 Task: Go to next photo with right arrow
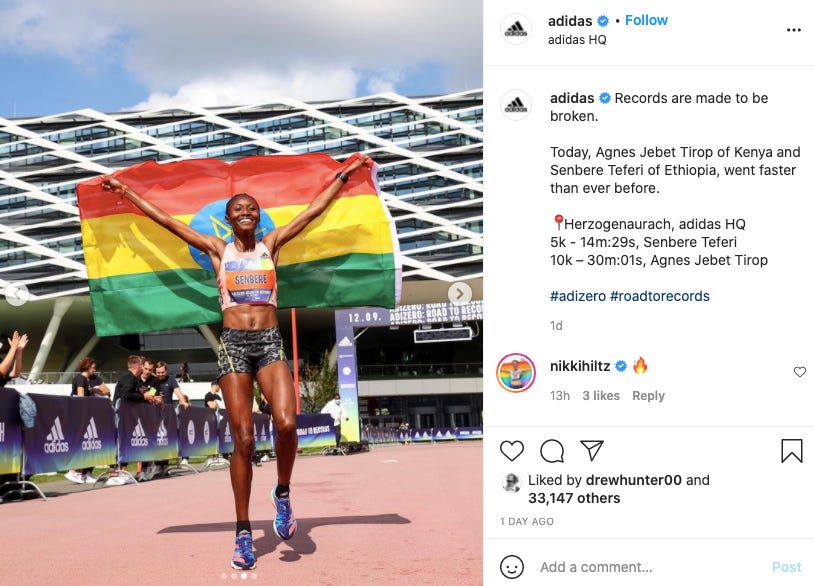[x=460, y=293]
